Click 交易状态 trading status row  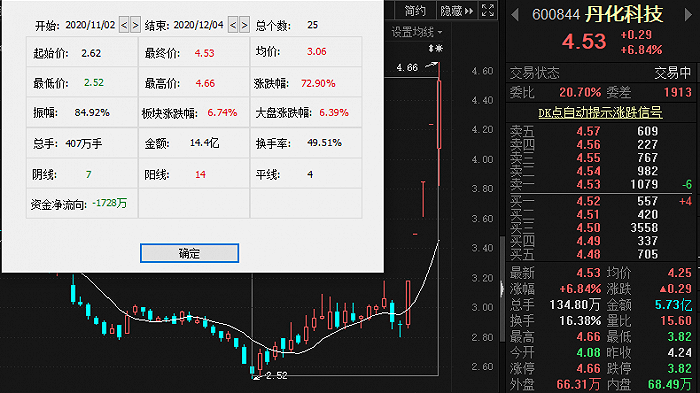[x=600, y=73]
